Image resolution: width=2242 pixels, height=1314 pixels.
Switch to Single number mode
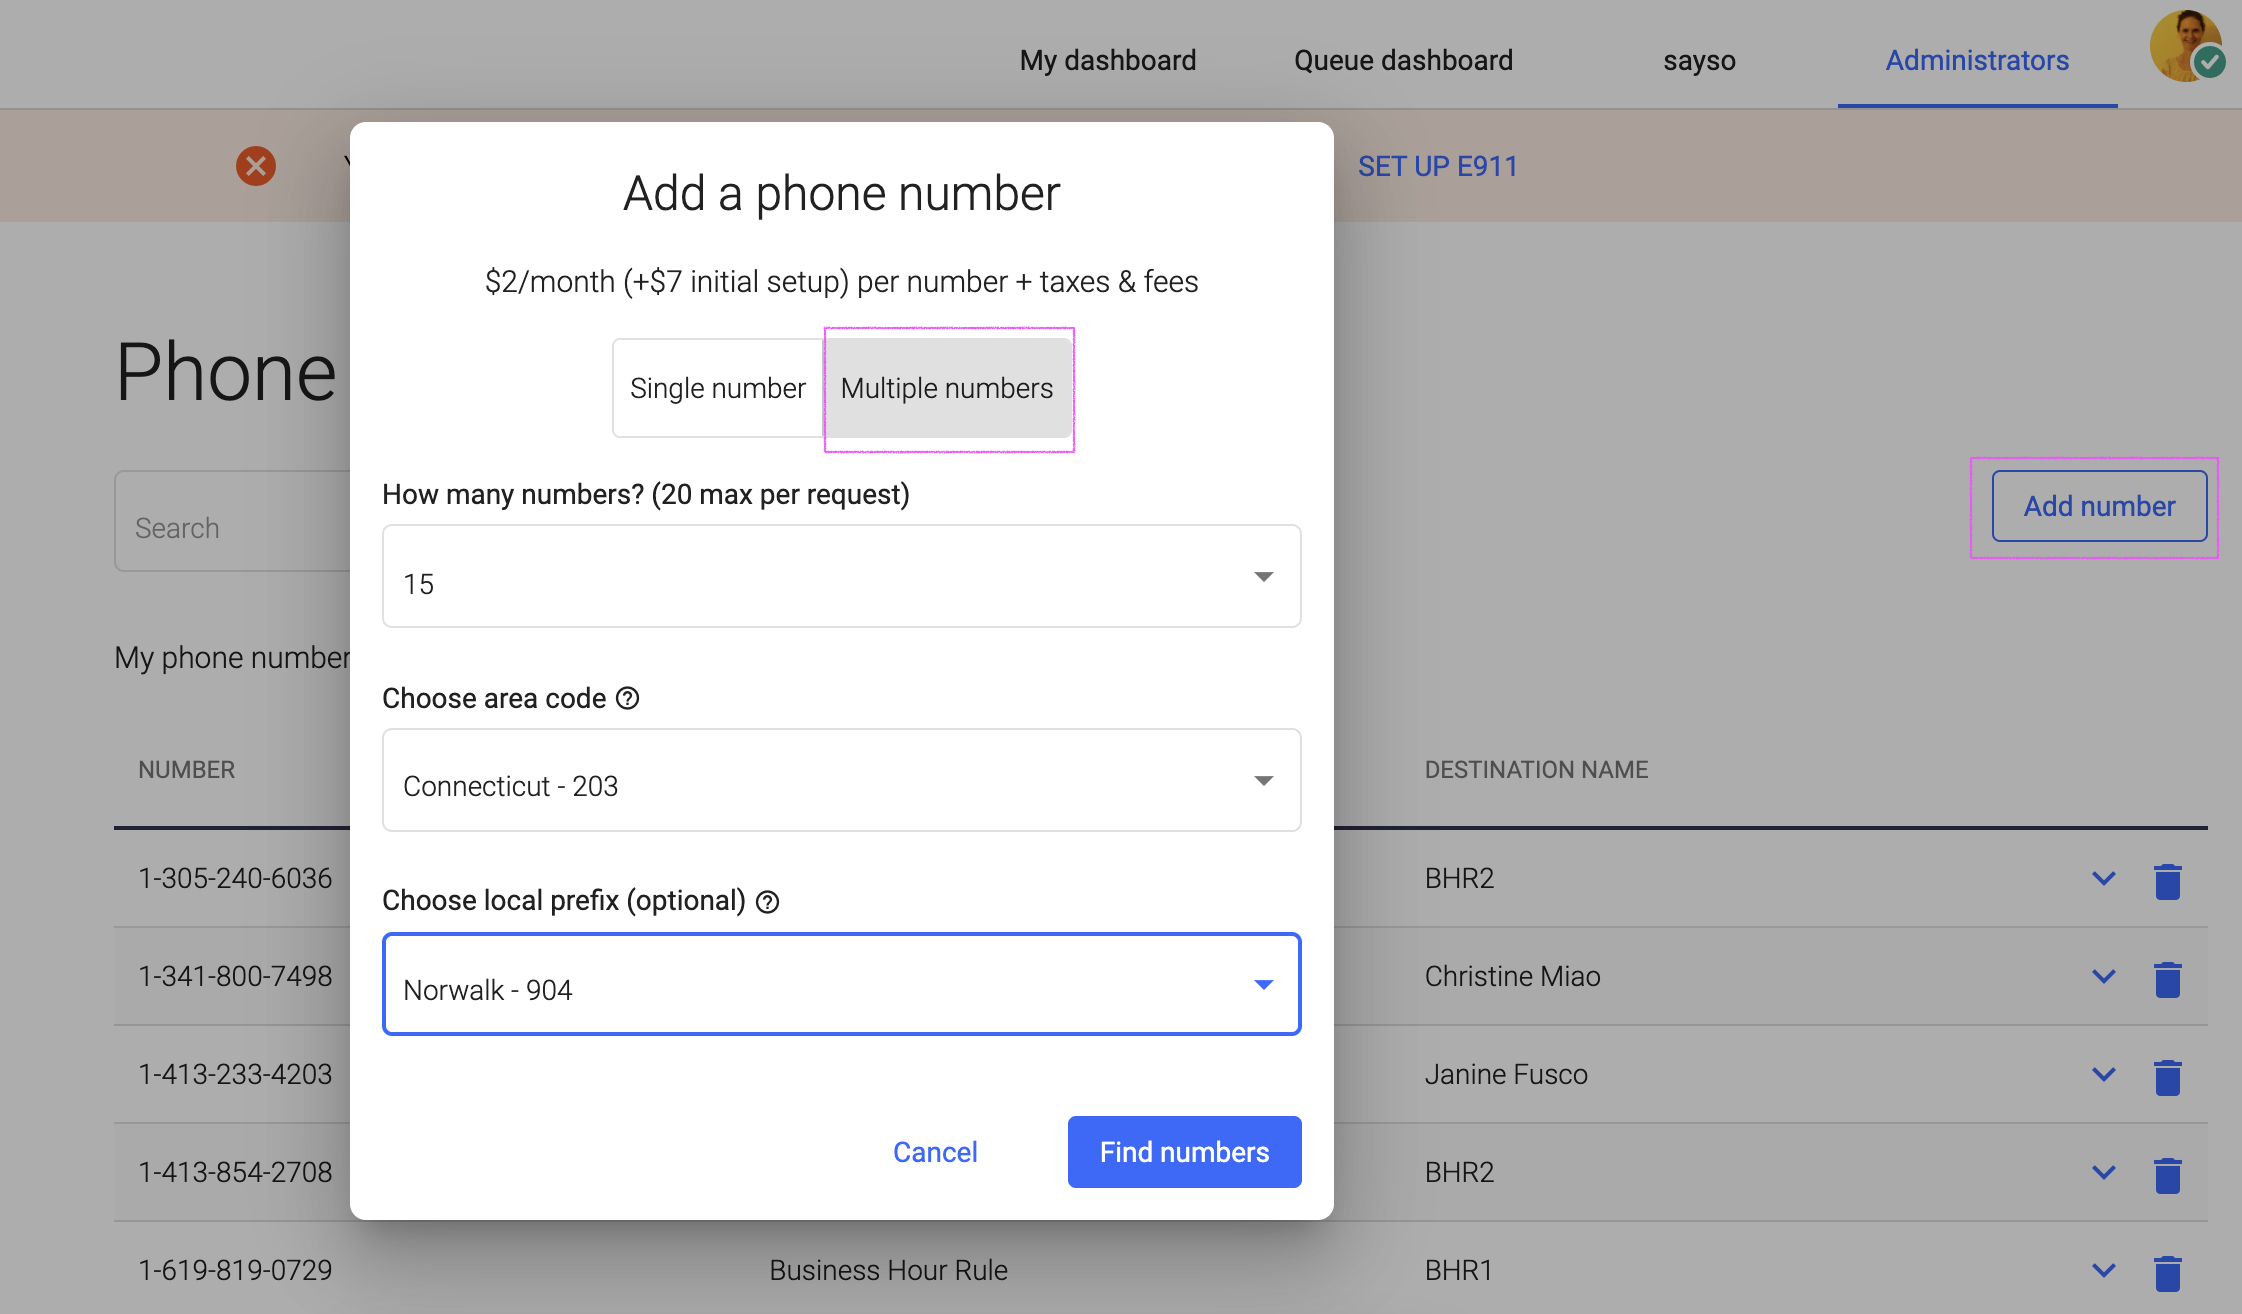pyautogui.click(x=717, y=388)
